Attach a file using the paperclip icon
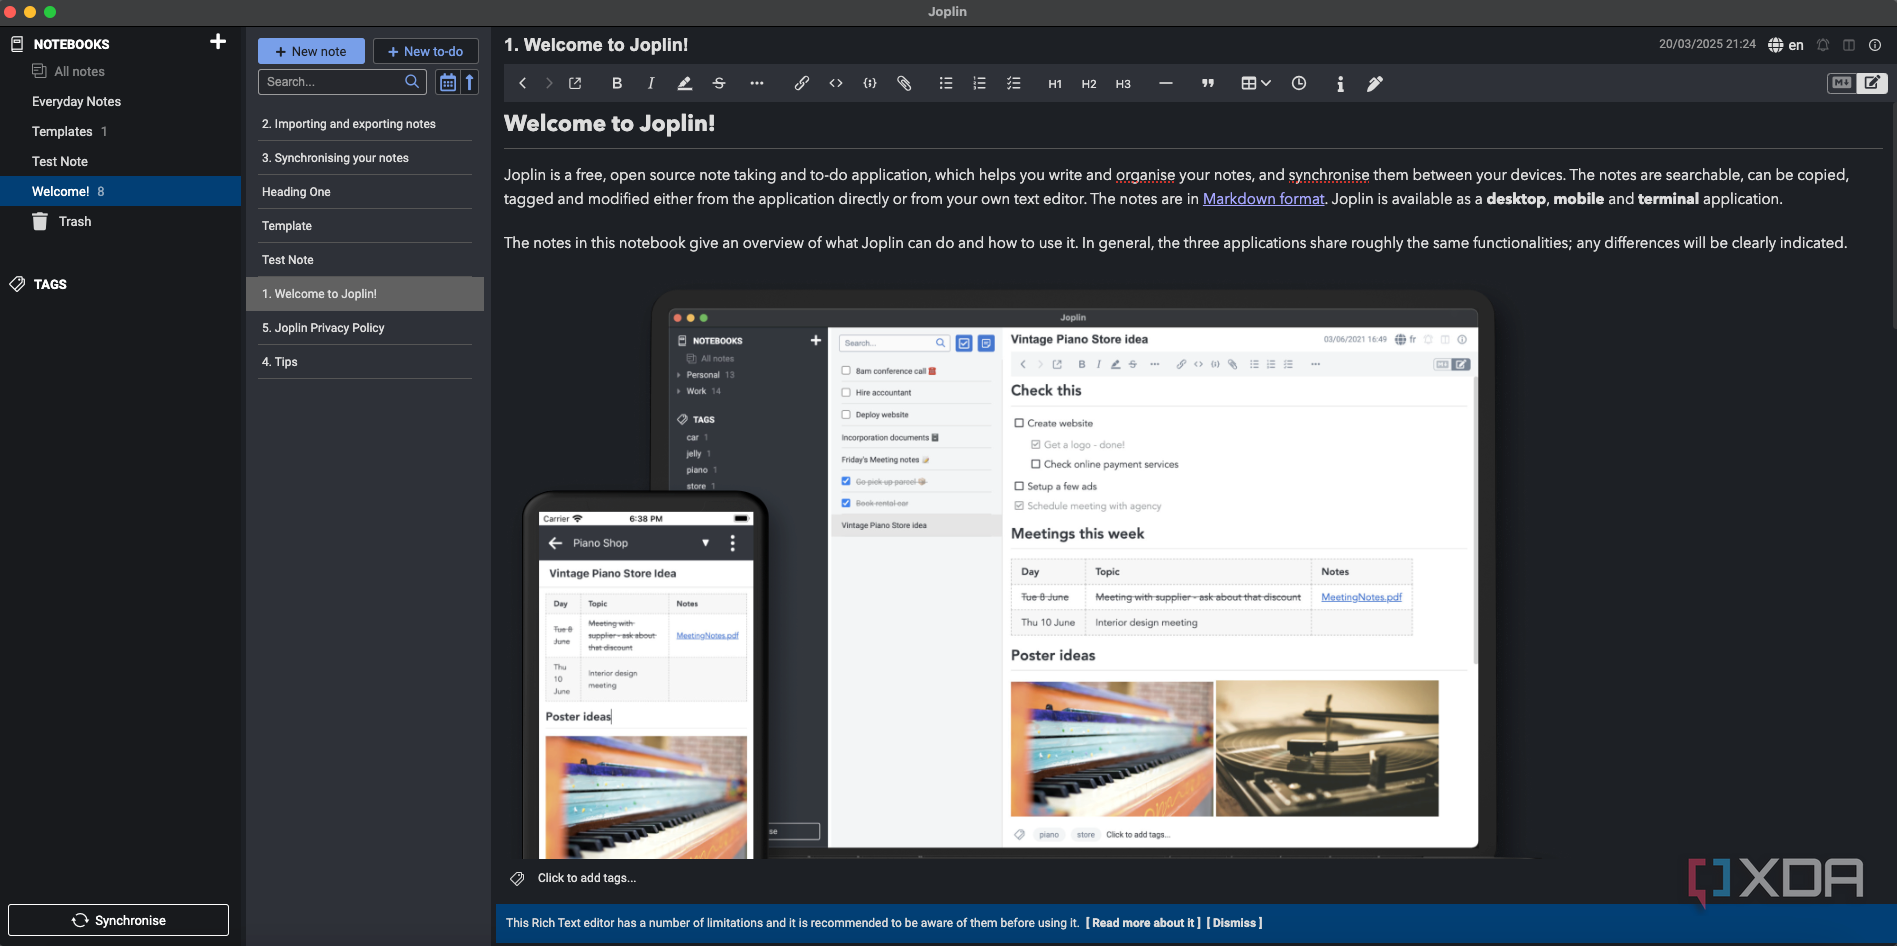 pos(904,84)
